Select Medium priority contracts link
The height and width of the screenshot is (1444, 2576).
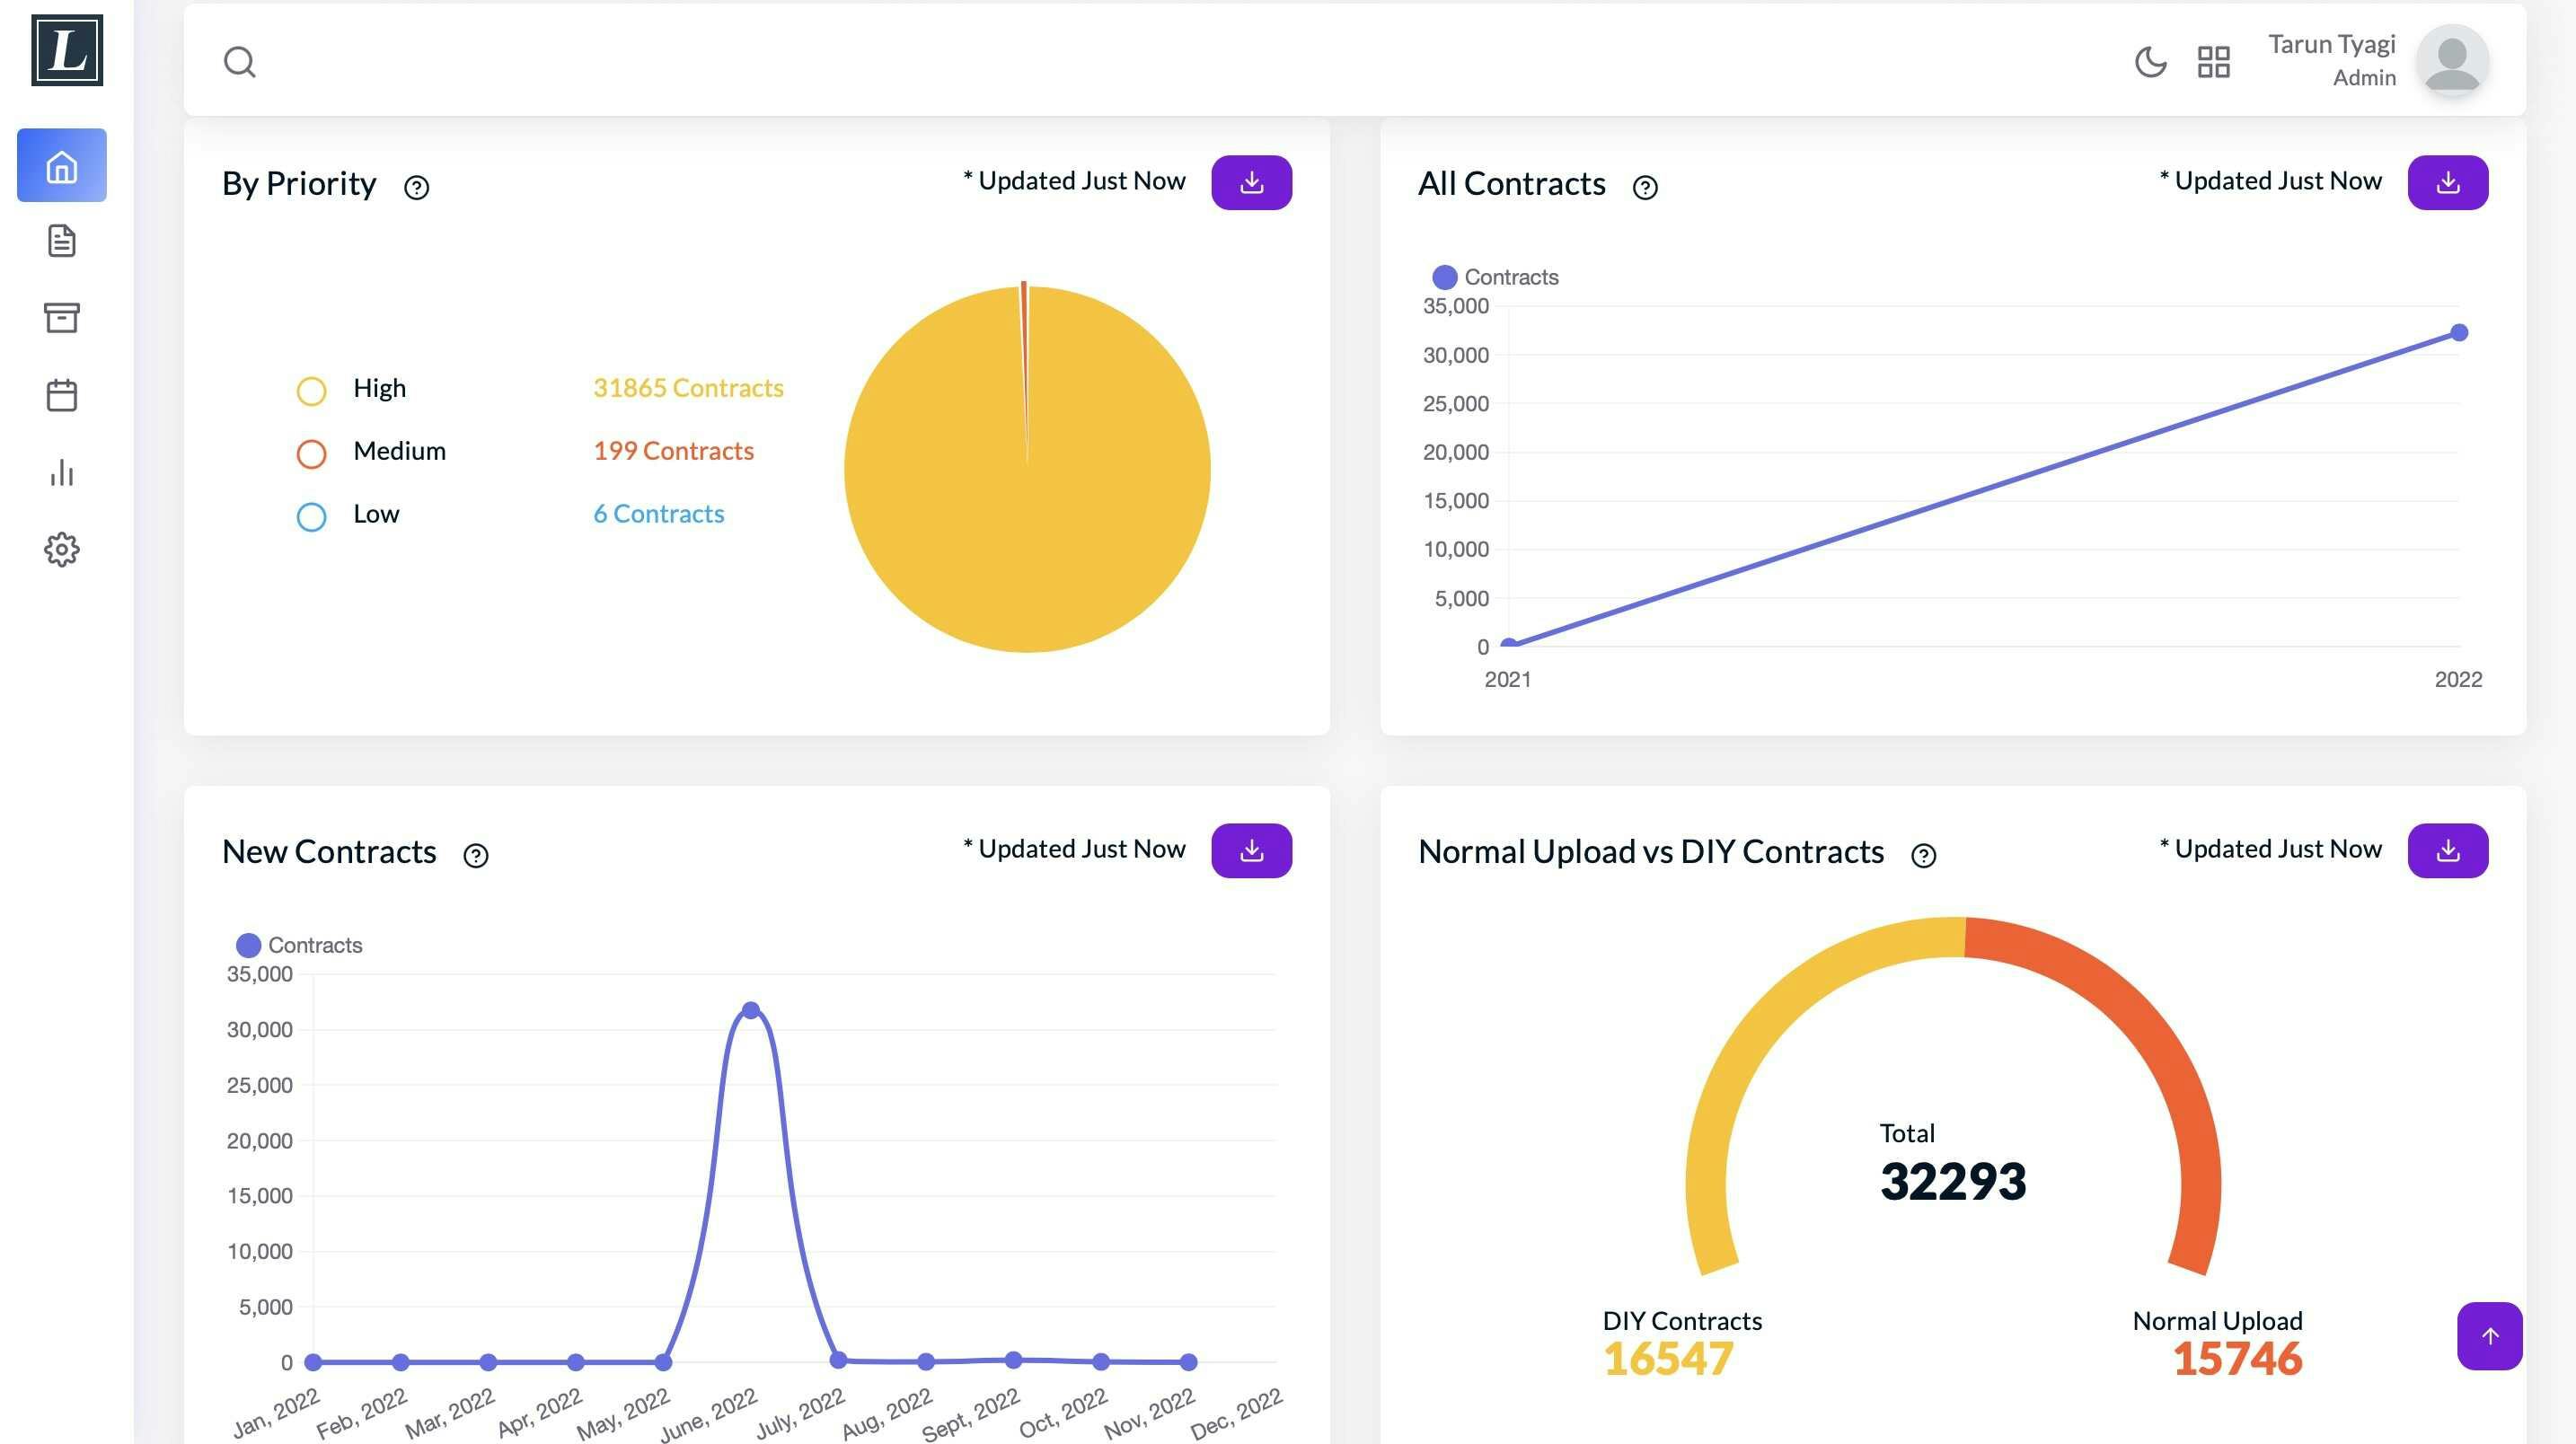tap(674, 450)
